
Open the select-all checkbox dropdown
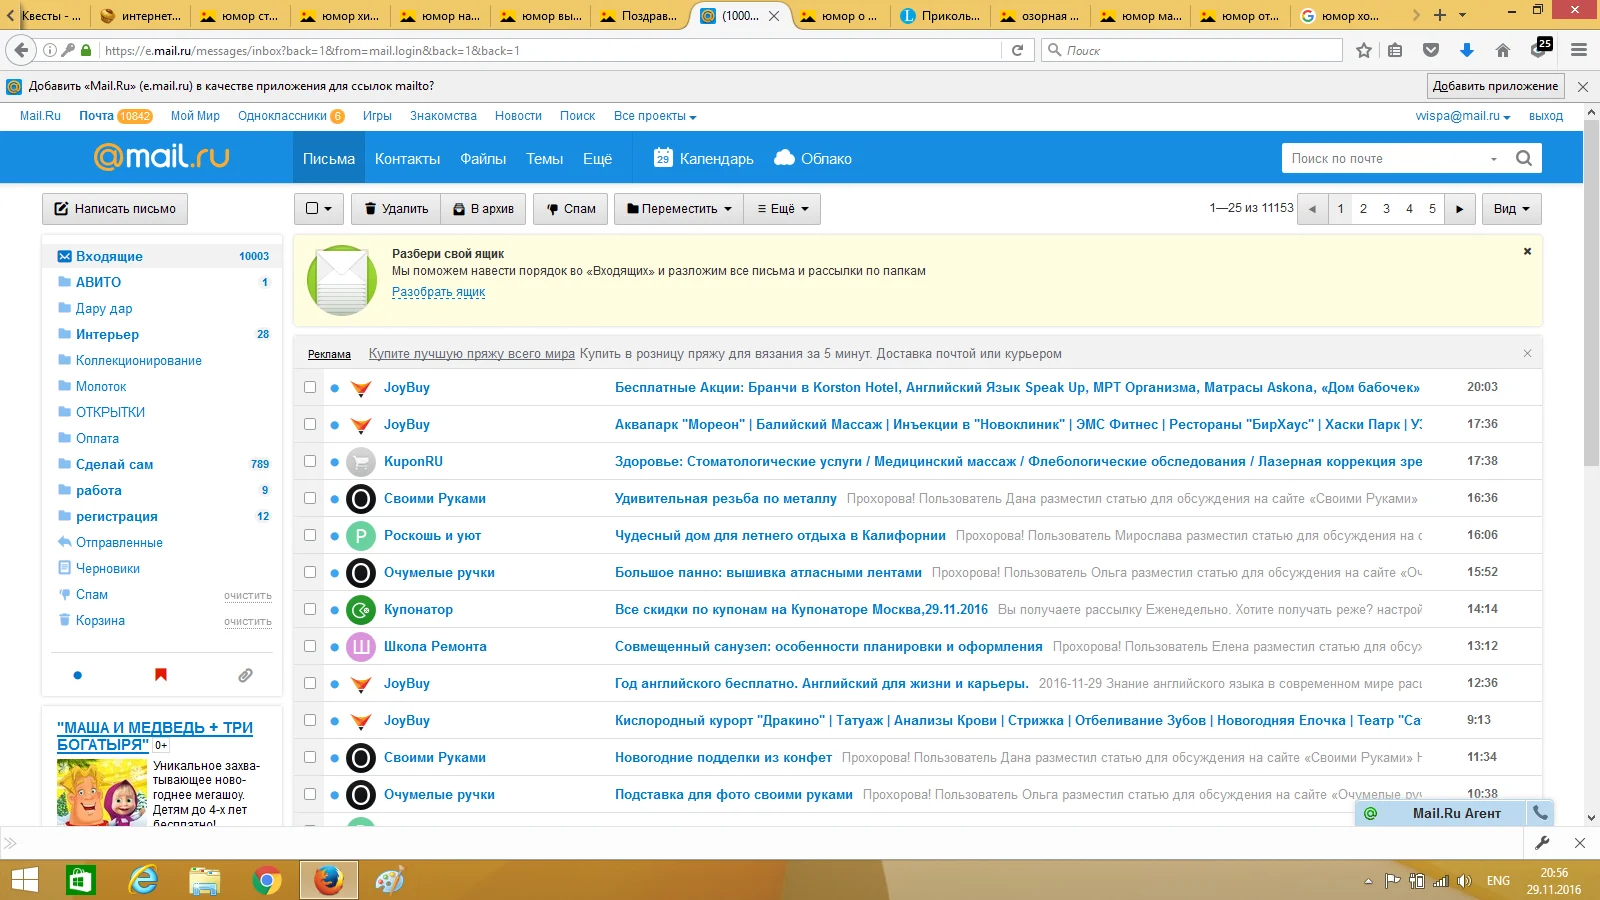coord(319,209)
